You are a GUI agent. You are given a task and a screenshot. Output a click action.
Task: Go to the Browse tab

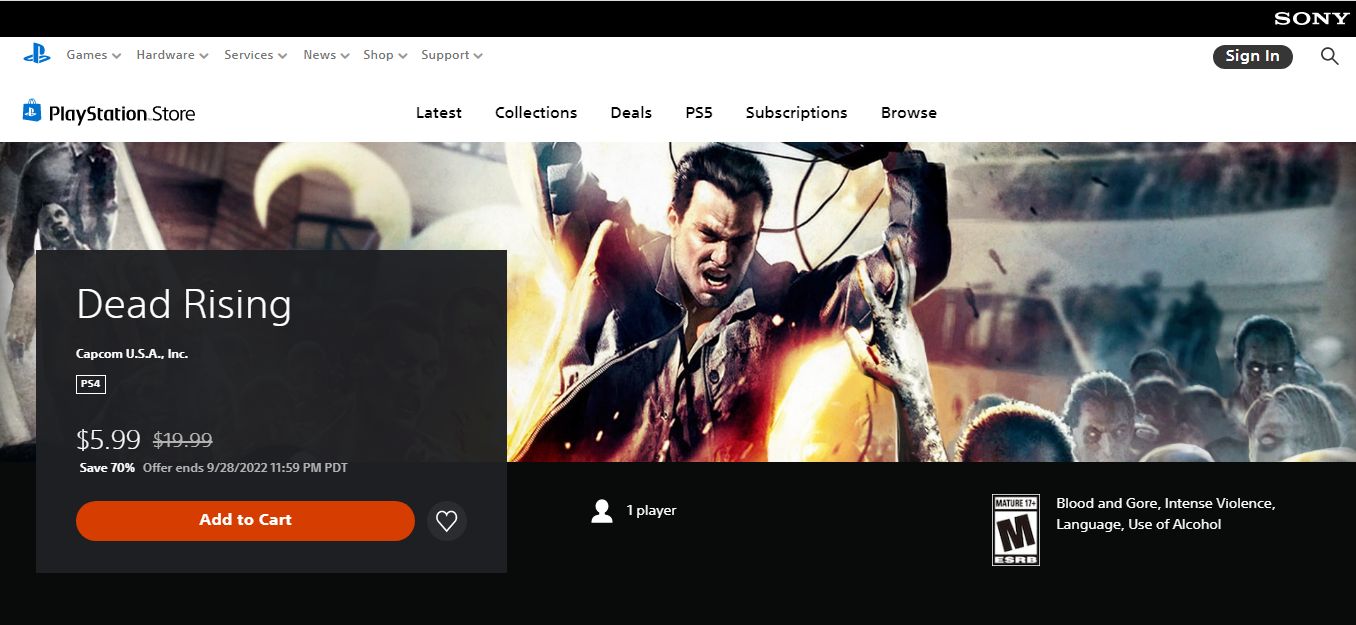pyautogui.click(x=909, y=112)
